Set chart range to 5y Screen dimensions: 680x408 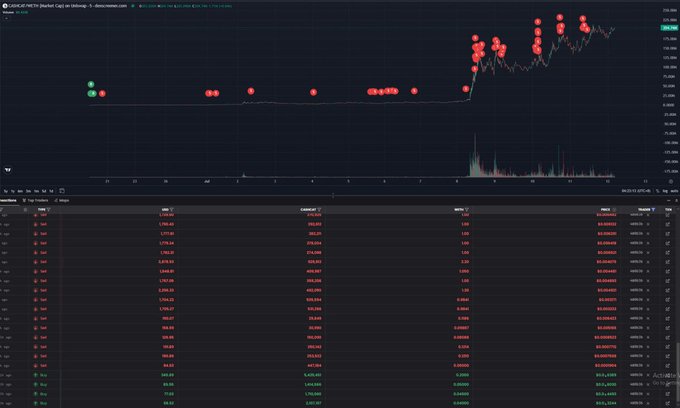6,191
